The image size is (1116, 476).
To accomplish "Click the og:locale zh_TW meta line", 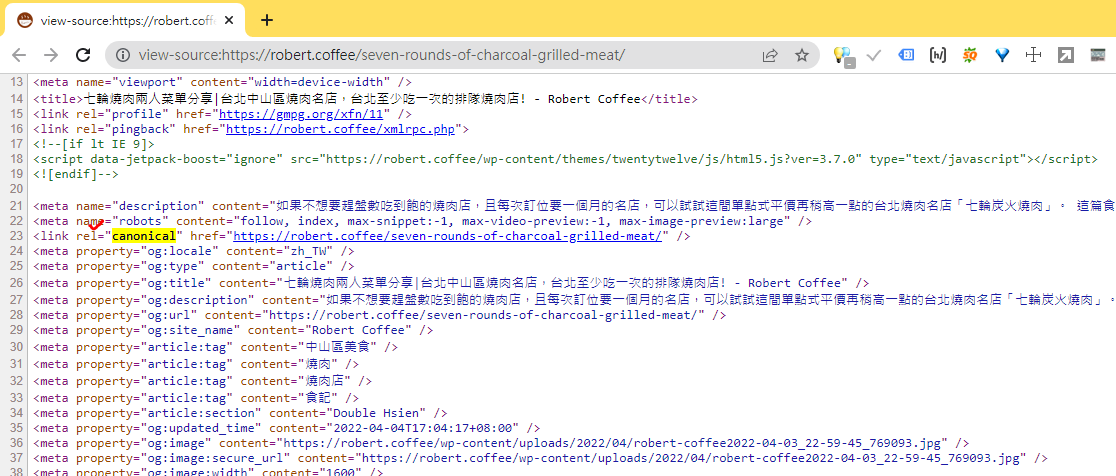I will point(194,252).
